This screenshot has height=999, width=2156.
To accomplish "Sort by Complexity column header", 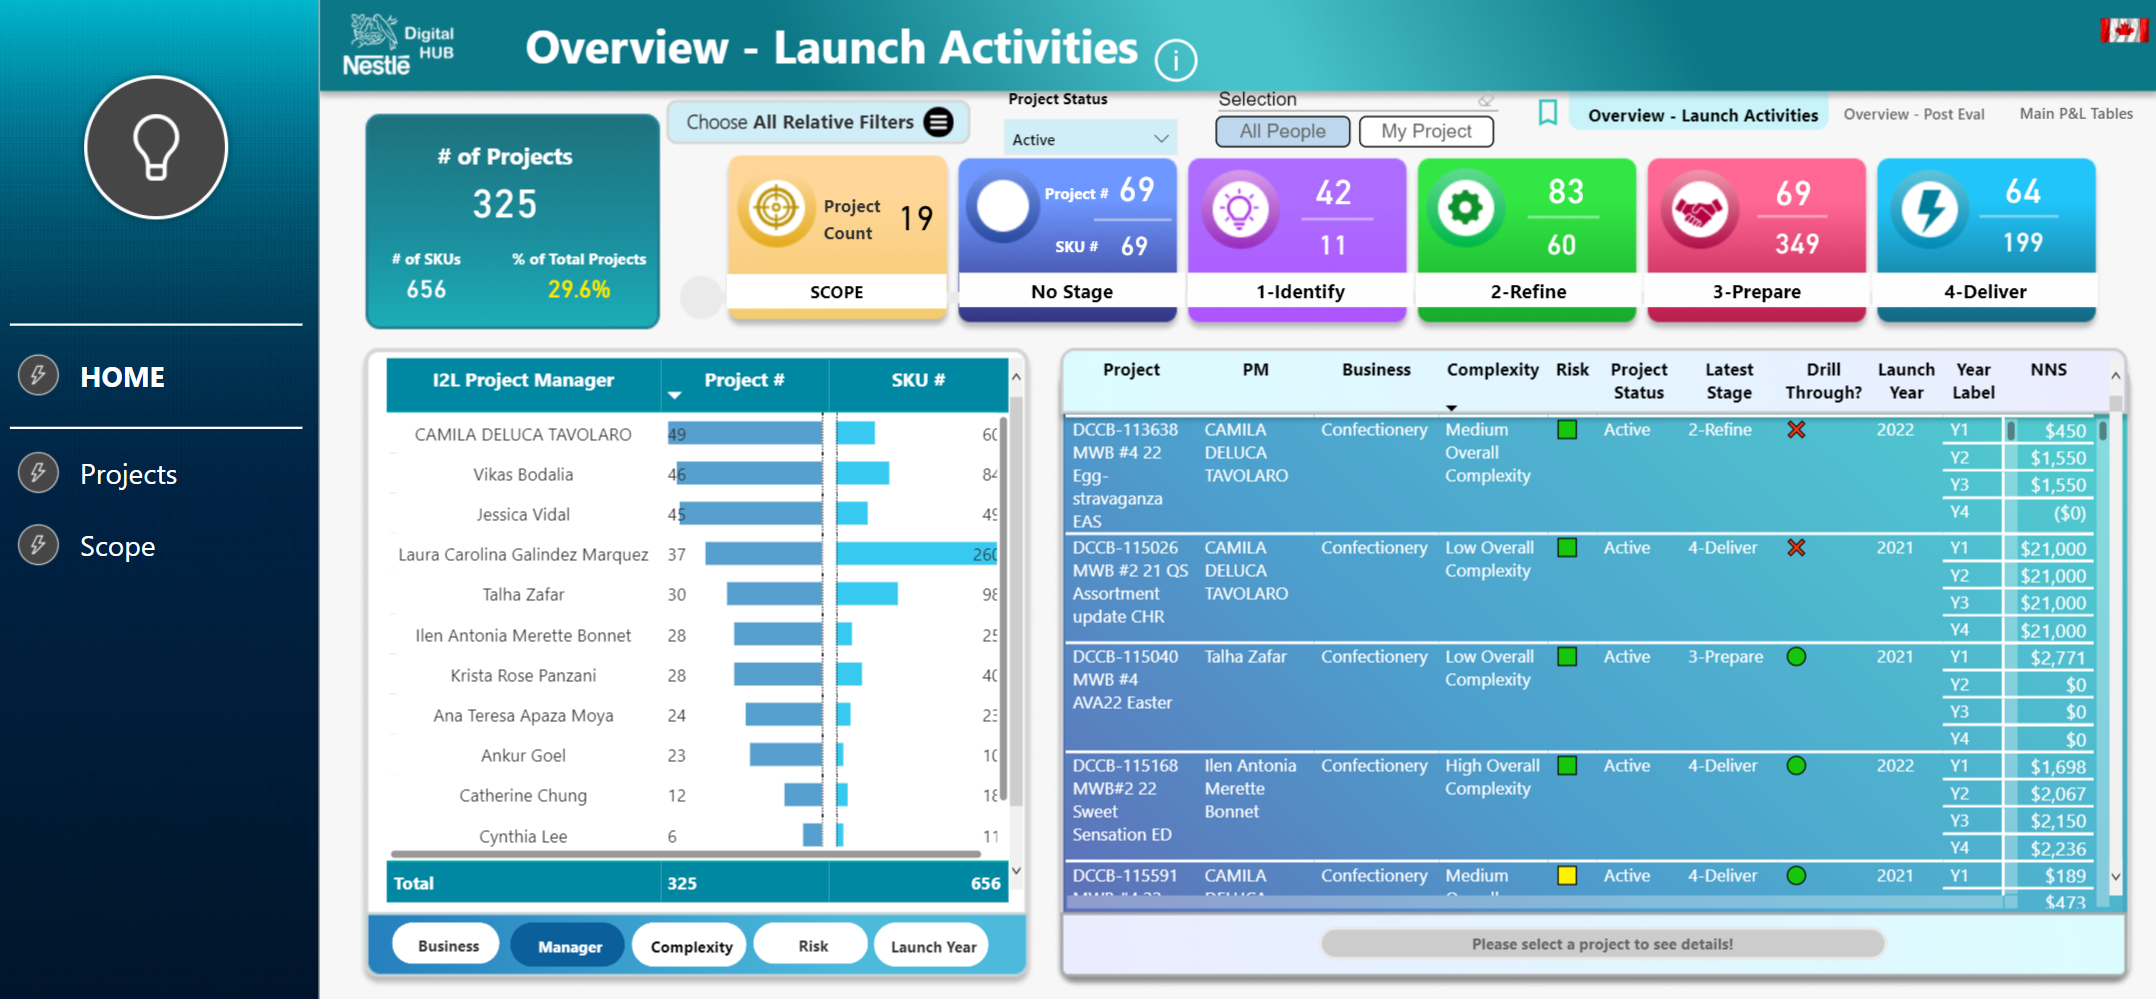I will 1492,370.
